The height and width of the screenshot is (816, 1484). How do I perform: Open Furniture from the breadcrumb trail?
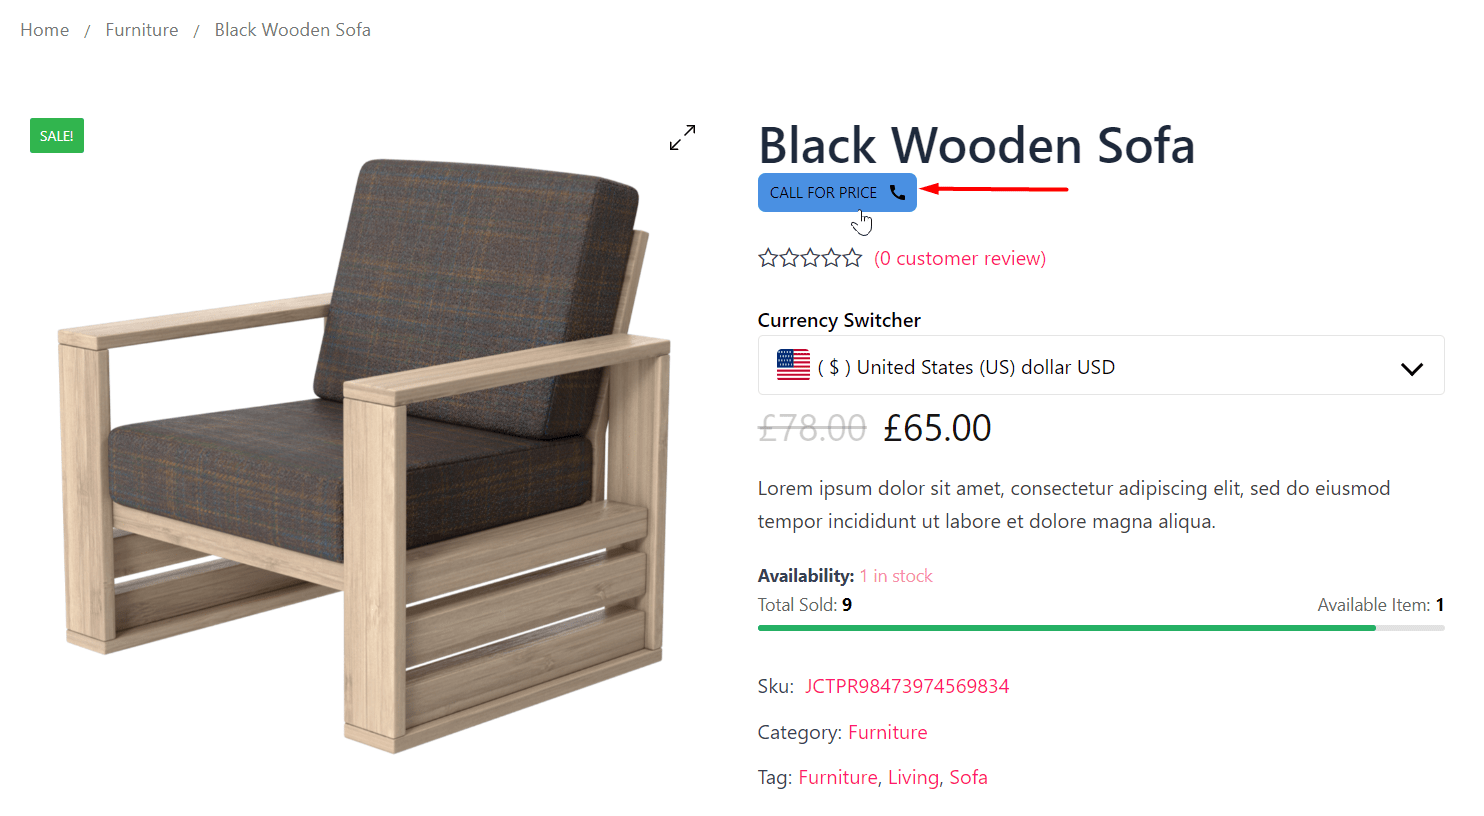click(141, 29)
